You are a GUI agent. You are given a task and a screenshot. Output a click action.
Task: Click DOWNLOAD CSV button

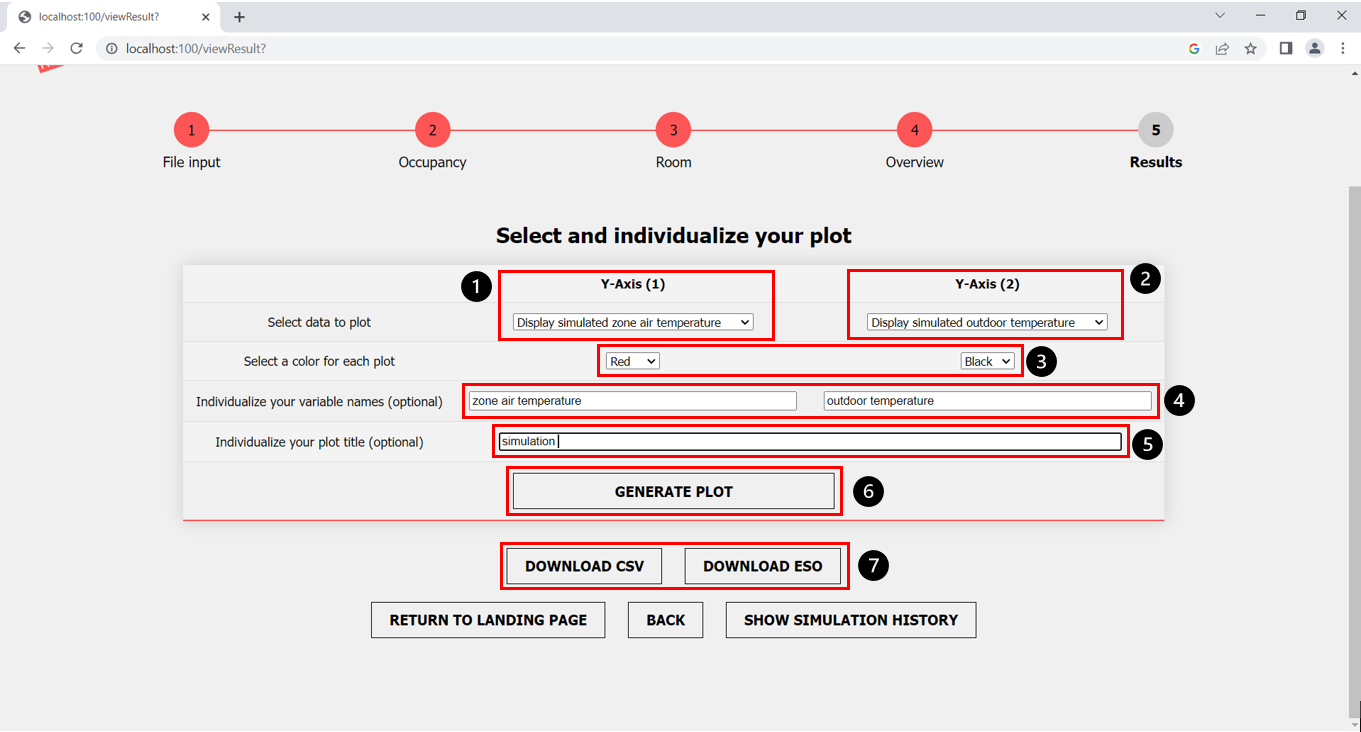click(584, 566)
